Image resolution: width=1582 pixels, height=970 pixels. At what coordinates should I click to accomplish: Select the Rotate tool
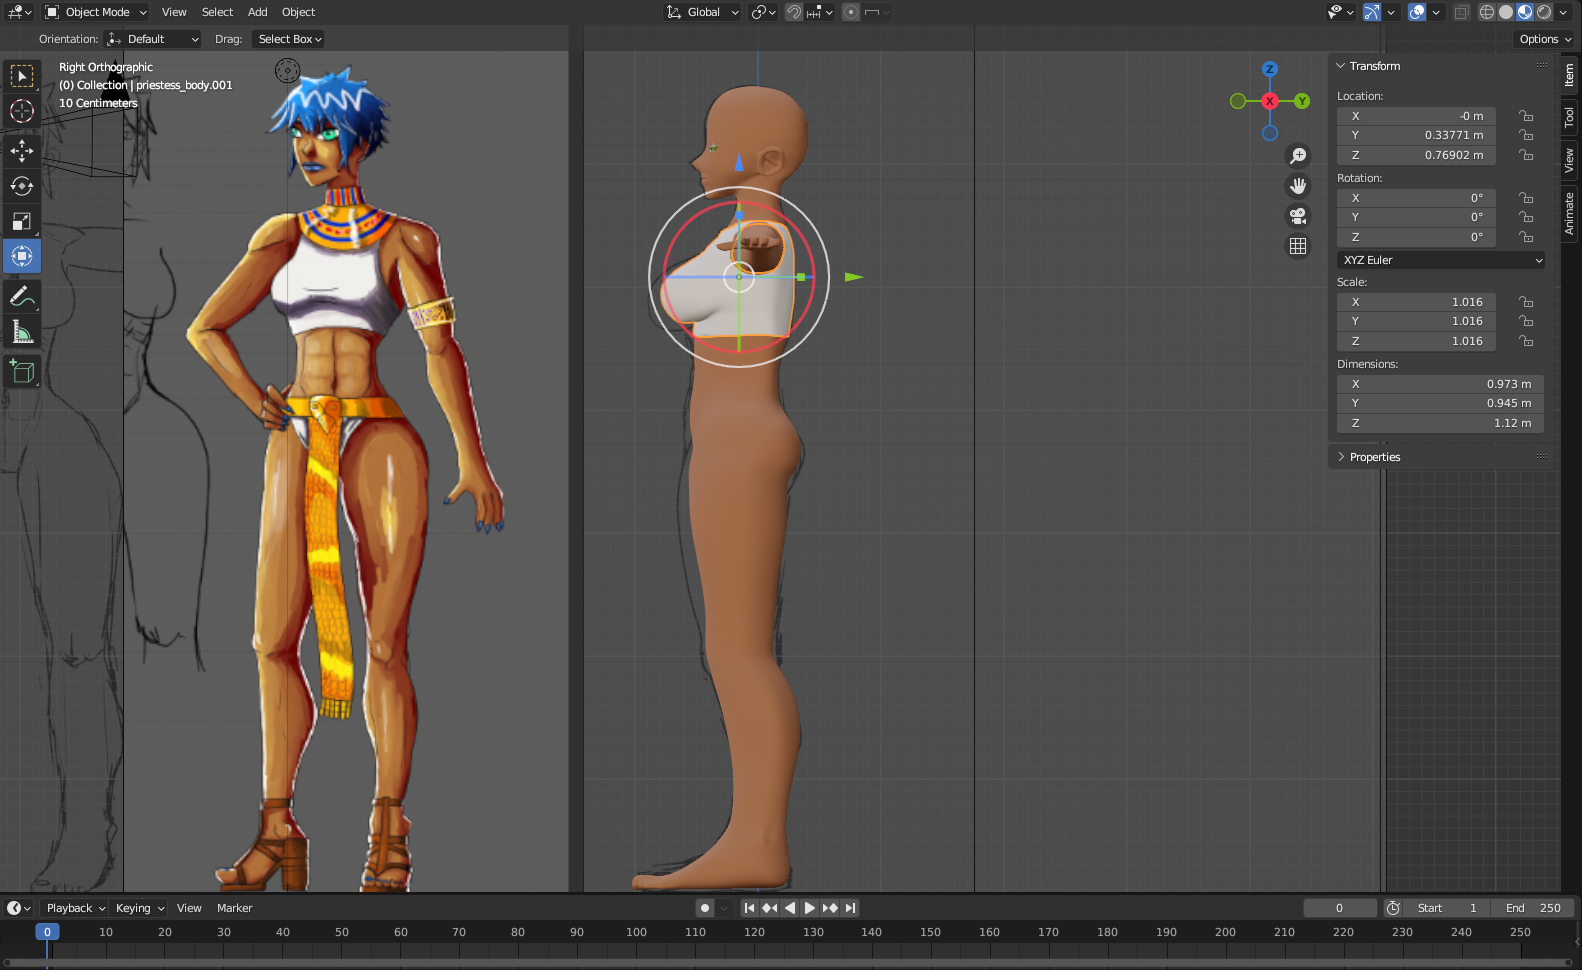[22, 186]
